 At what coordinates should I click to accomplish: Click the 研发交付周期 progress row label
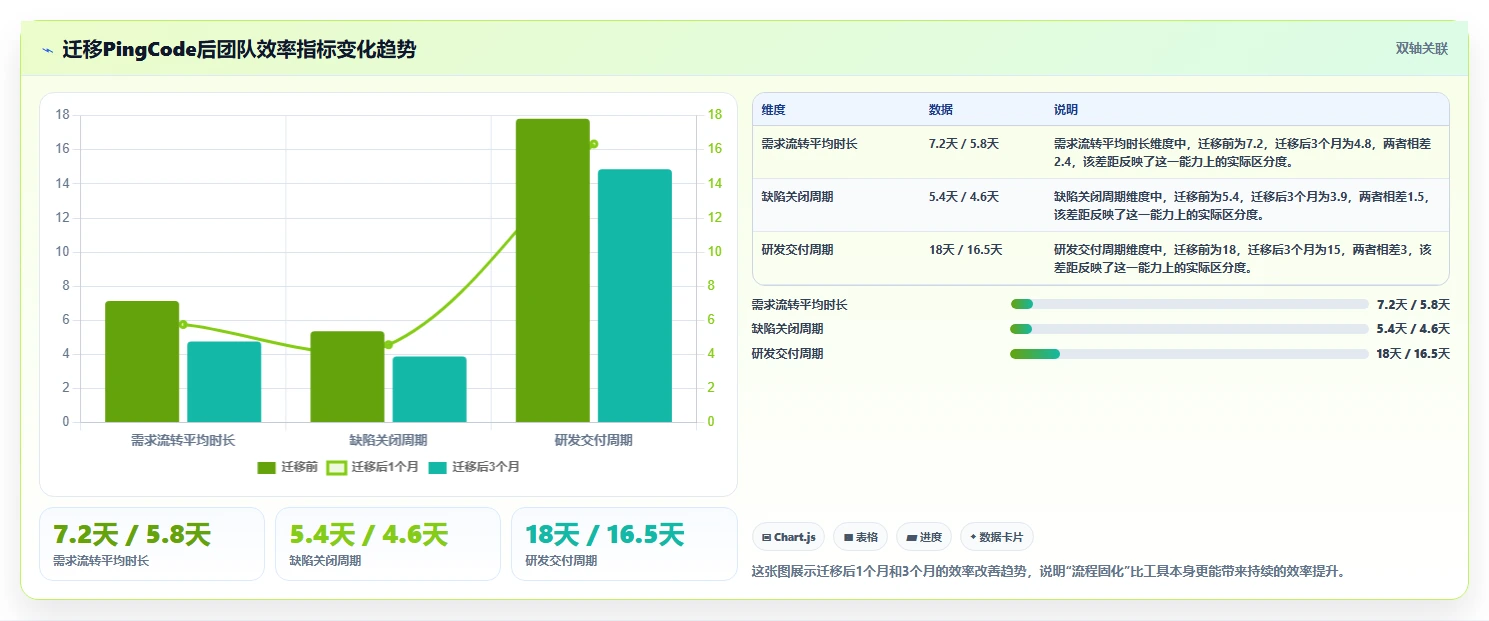788,354
